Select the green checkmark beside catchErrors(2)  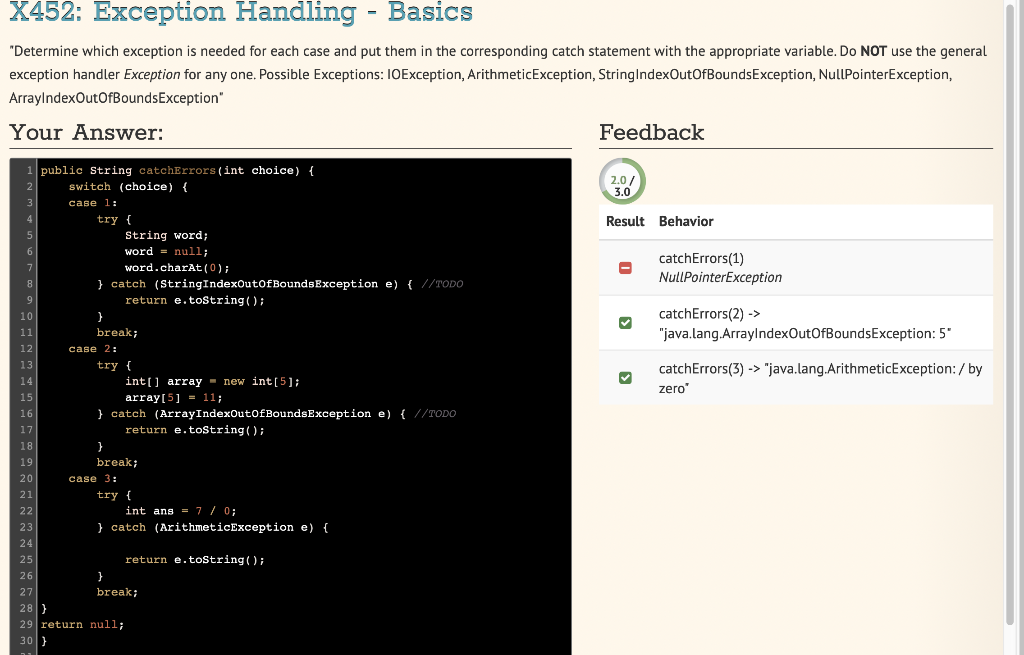click(x=625, y=323)
